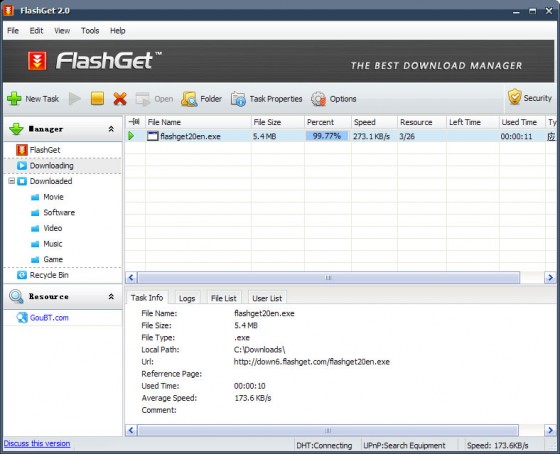The width and height of the screenshot is (560, 454).
Task: Sort by Resource column header
Action: [x=422, y=122]
